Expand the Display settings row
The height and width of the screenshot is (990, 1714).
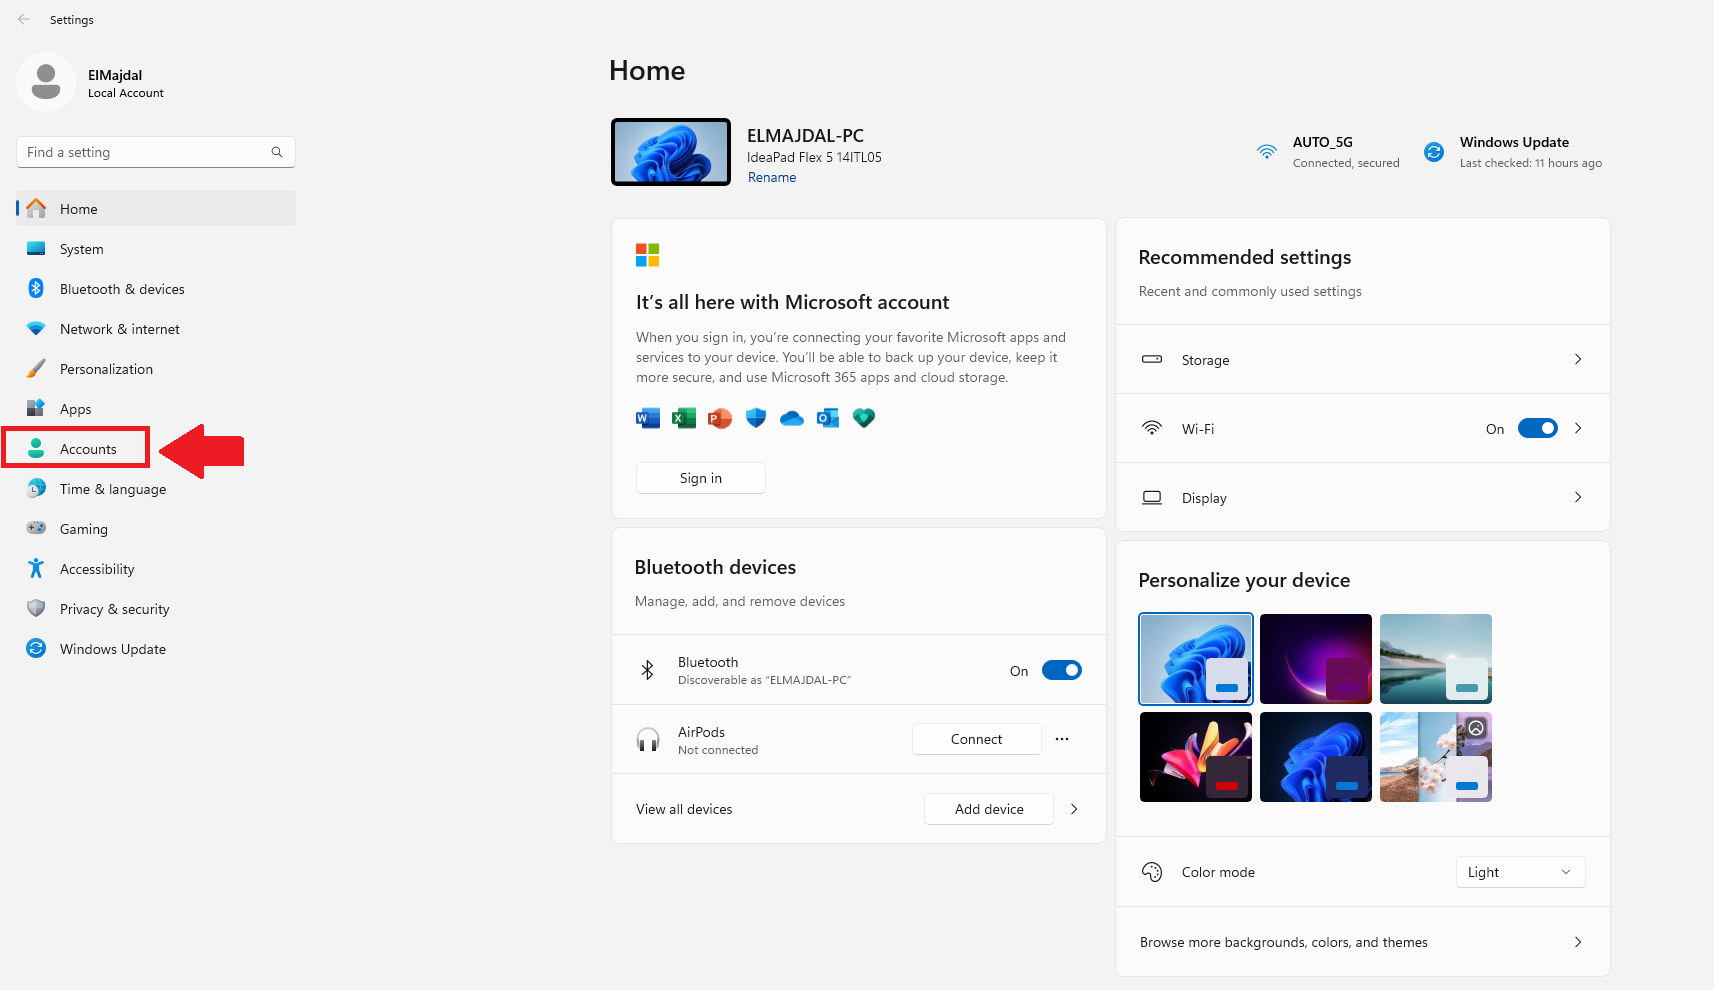click(x=1361, y=497)
